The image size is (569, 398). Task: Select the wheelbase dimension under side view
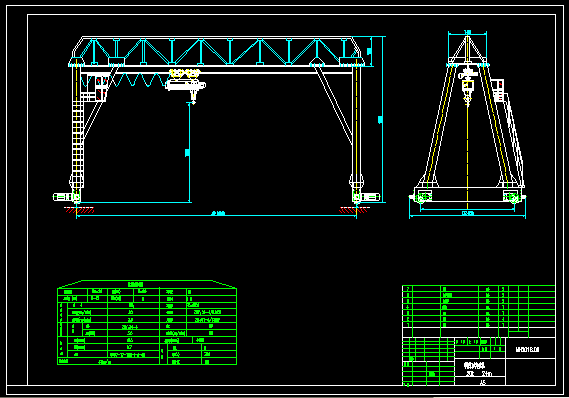tap(468, 213)
